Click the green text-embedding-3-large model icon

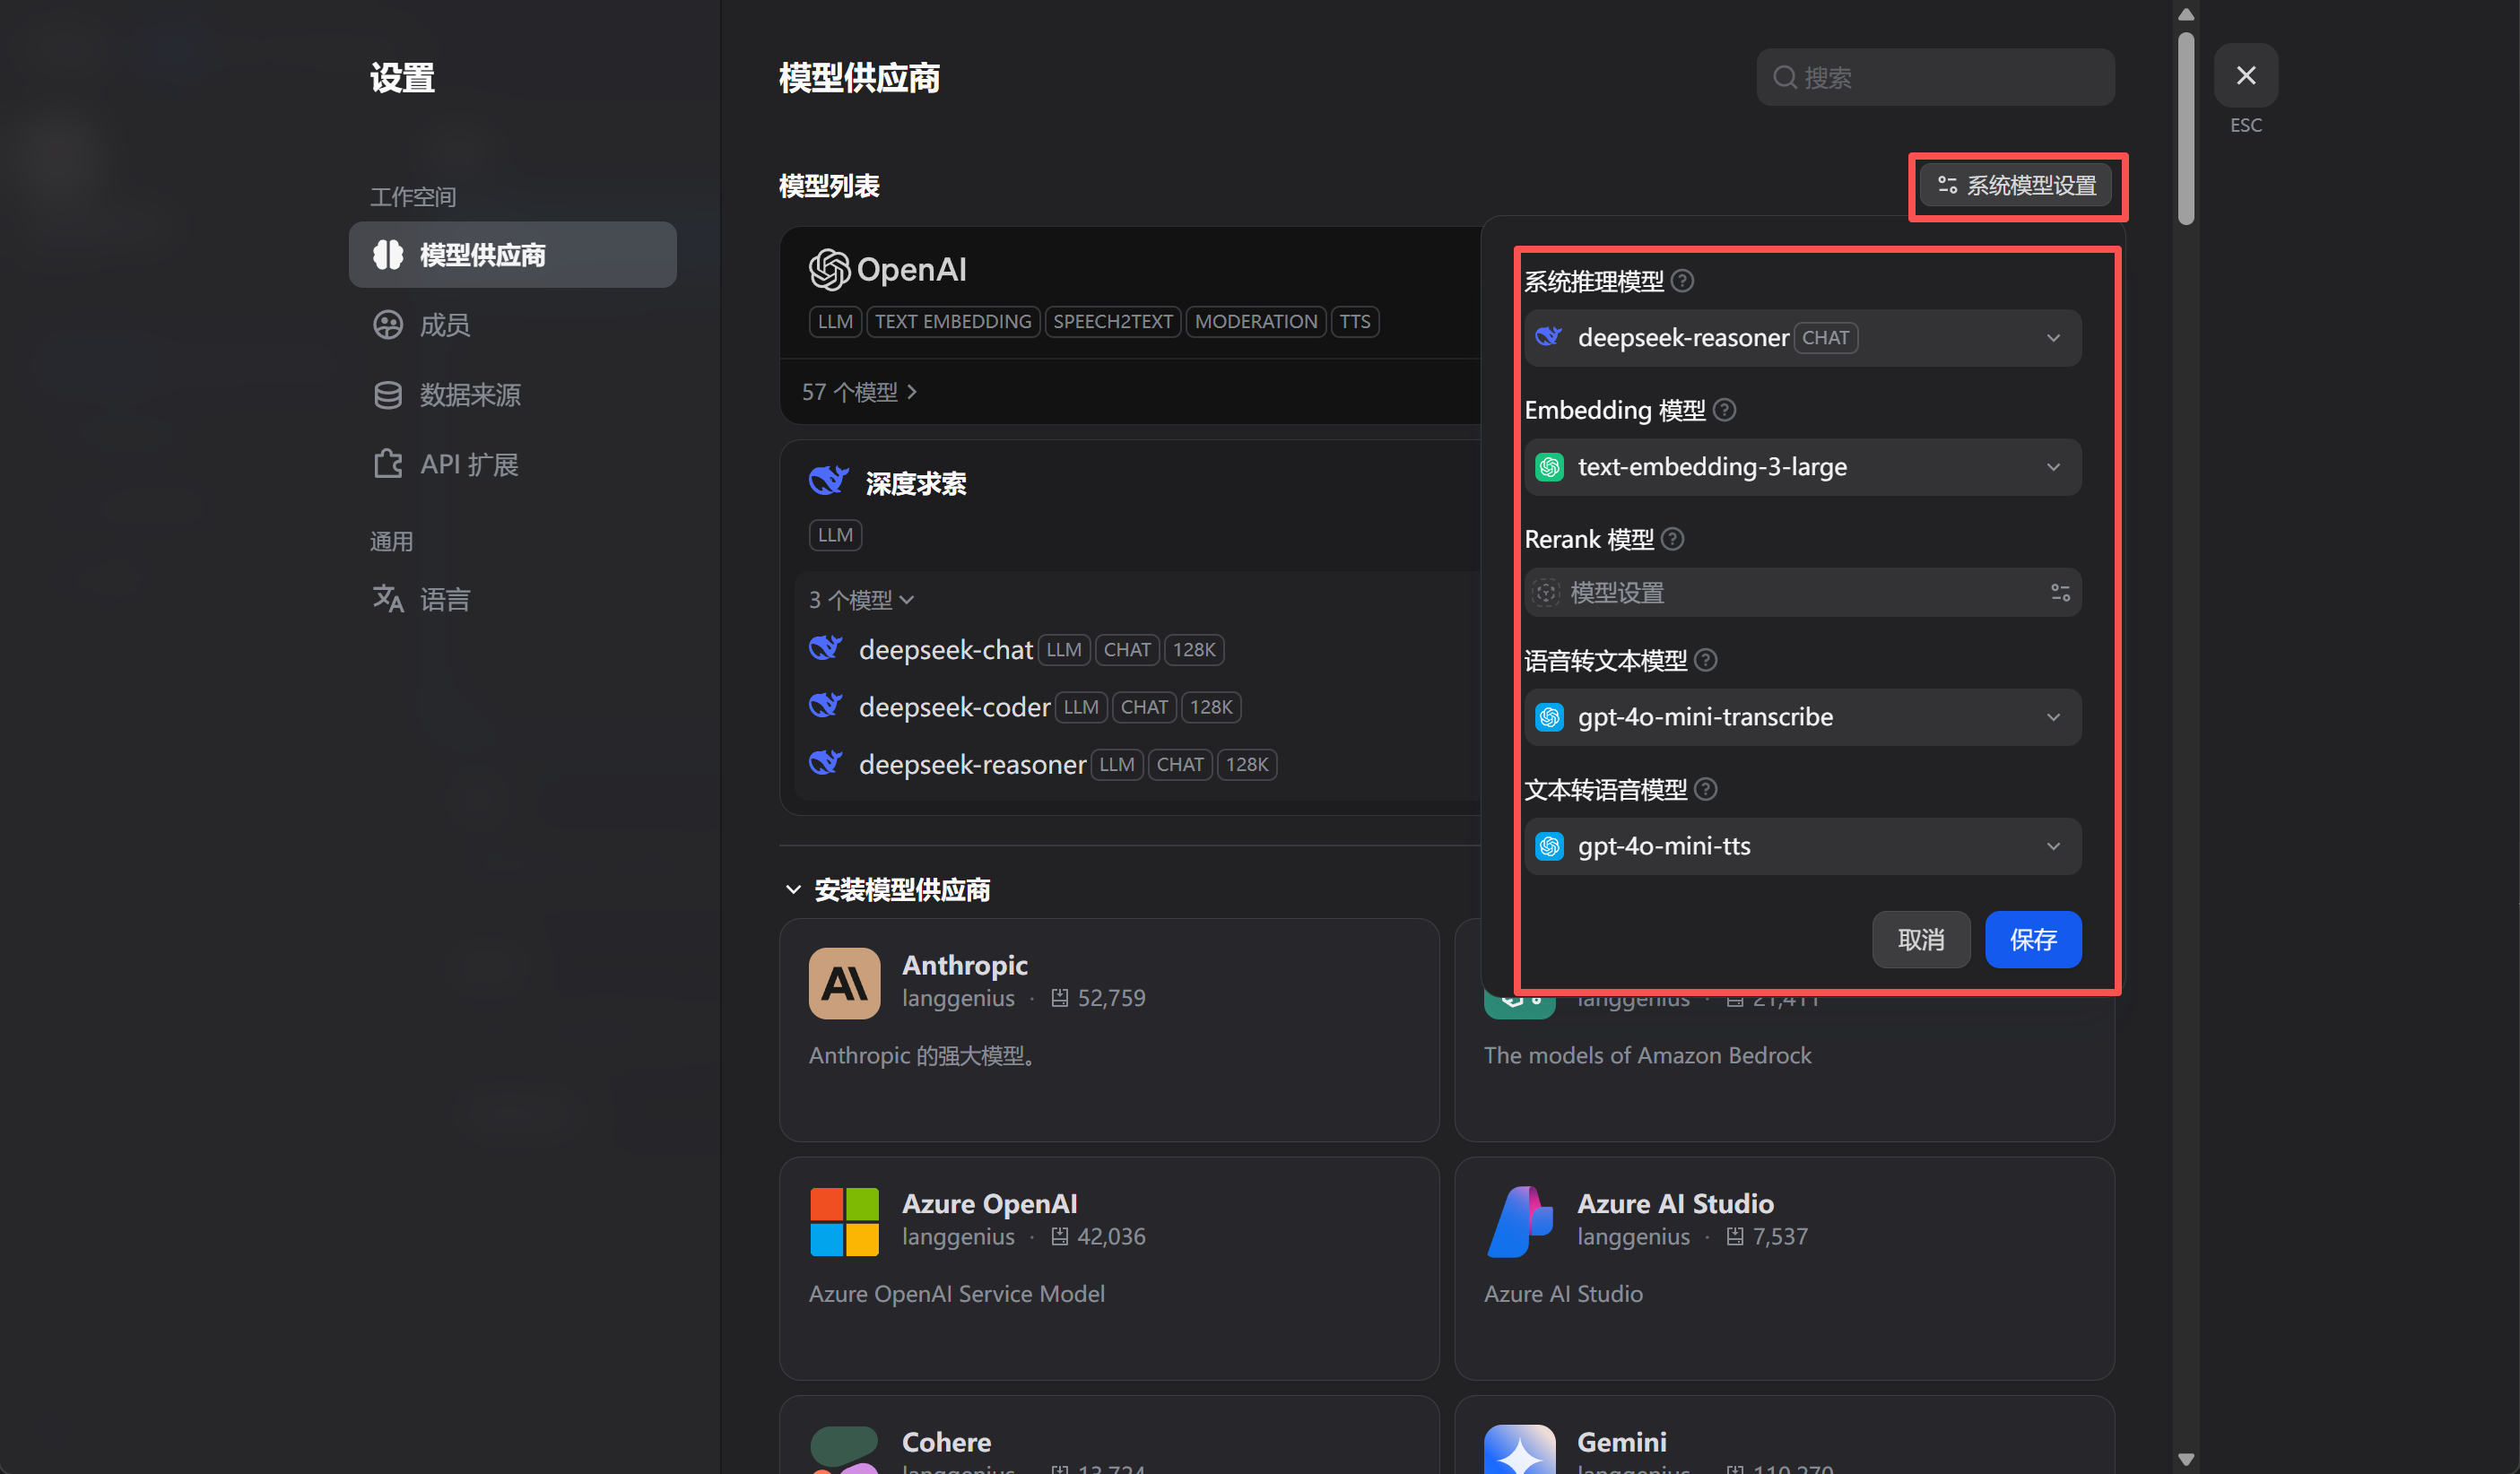(1549, 467)
